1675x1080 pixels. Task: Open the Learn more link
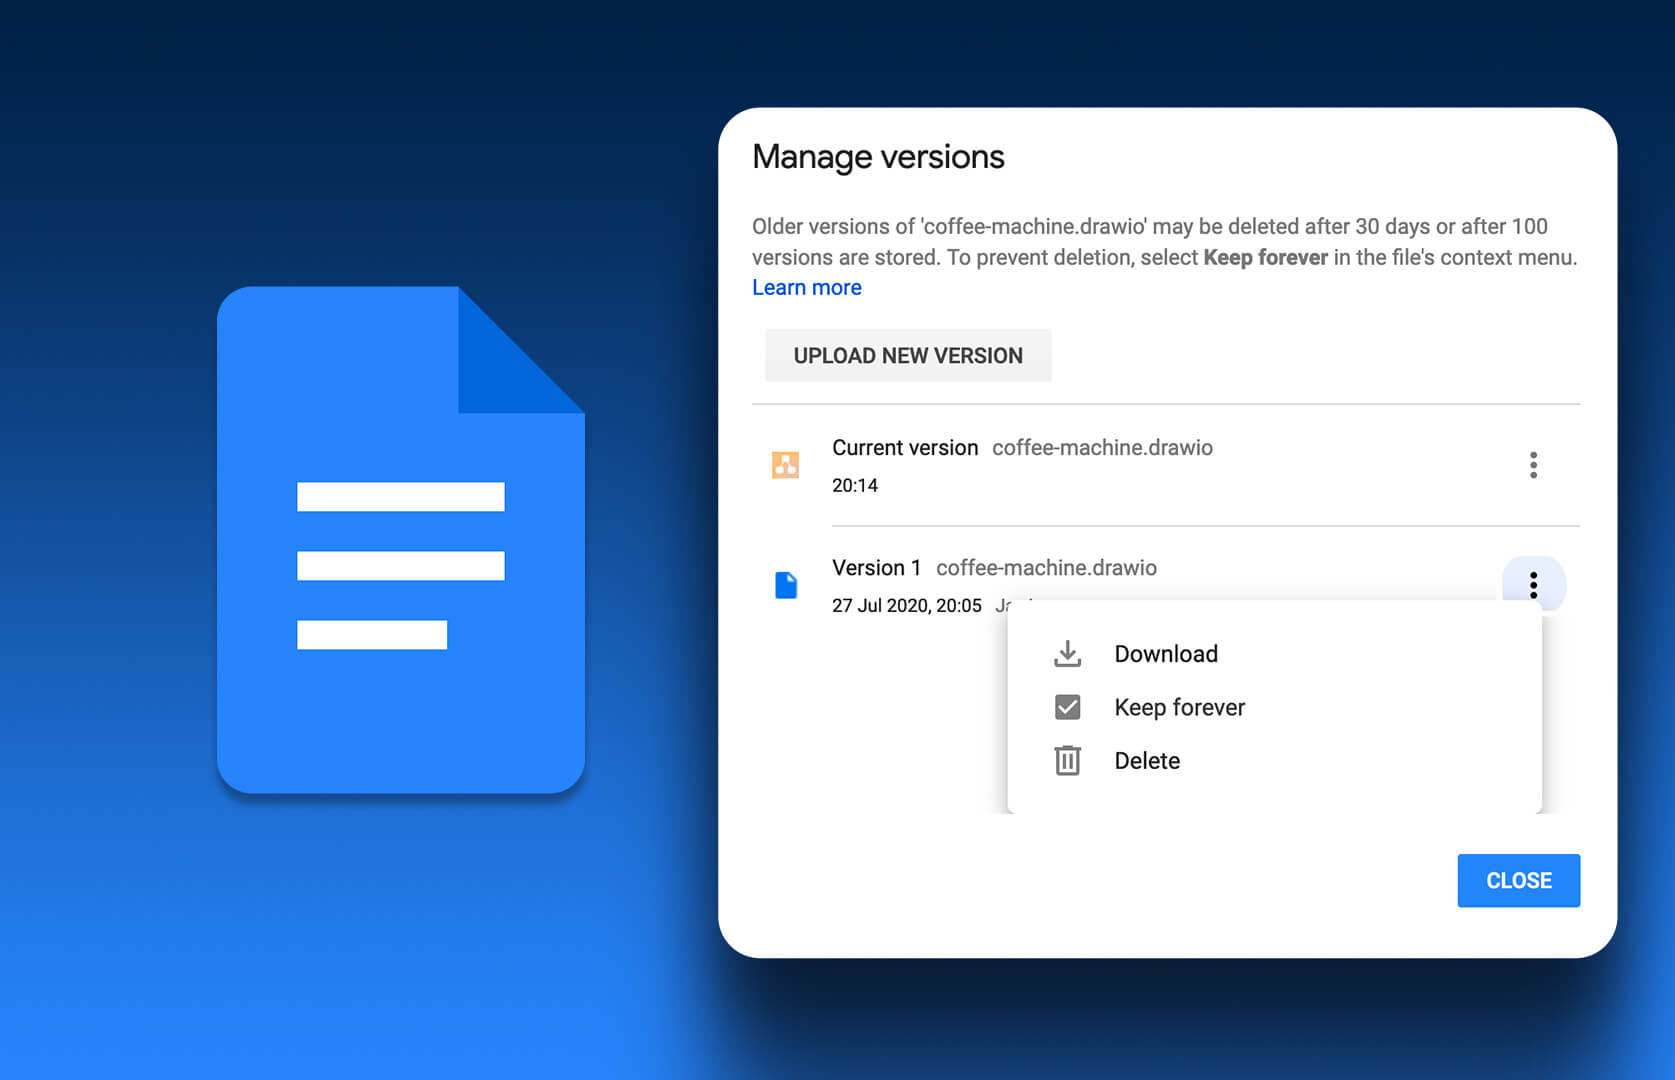[806, 288]
